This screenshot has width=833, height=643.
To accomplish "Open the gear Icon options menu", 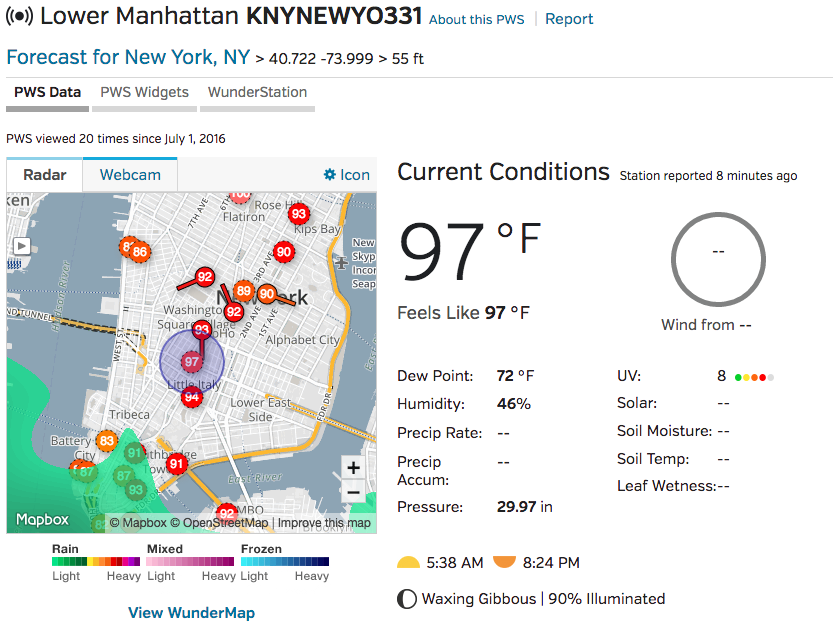I will click(x=346, y=175).
